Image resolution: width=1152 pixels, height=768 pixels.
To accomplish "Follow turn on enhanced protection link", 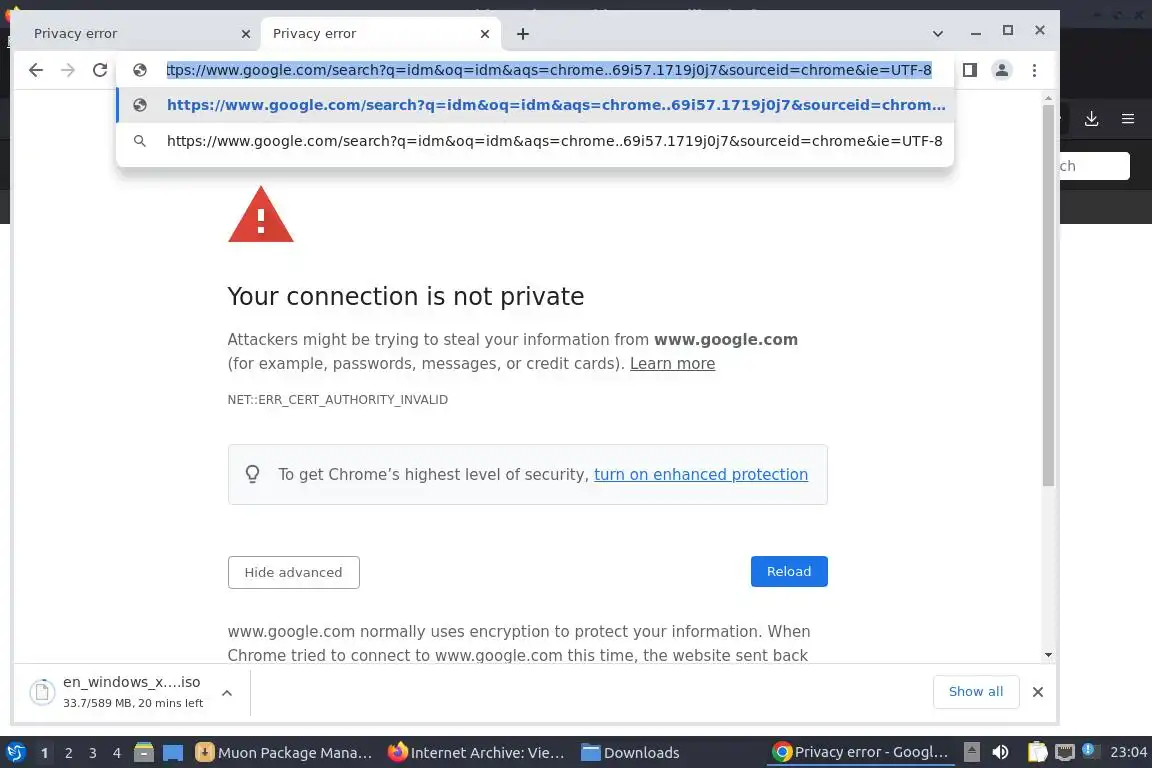I will 700,475.
